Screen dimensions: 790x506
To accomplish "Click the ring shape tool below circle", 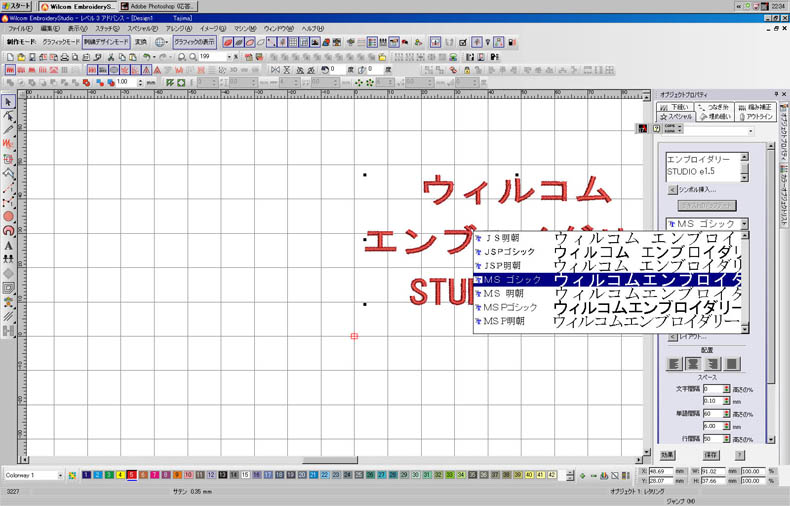I will click(8, 231).
